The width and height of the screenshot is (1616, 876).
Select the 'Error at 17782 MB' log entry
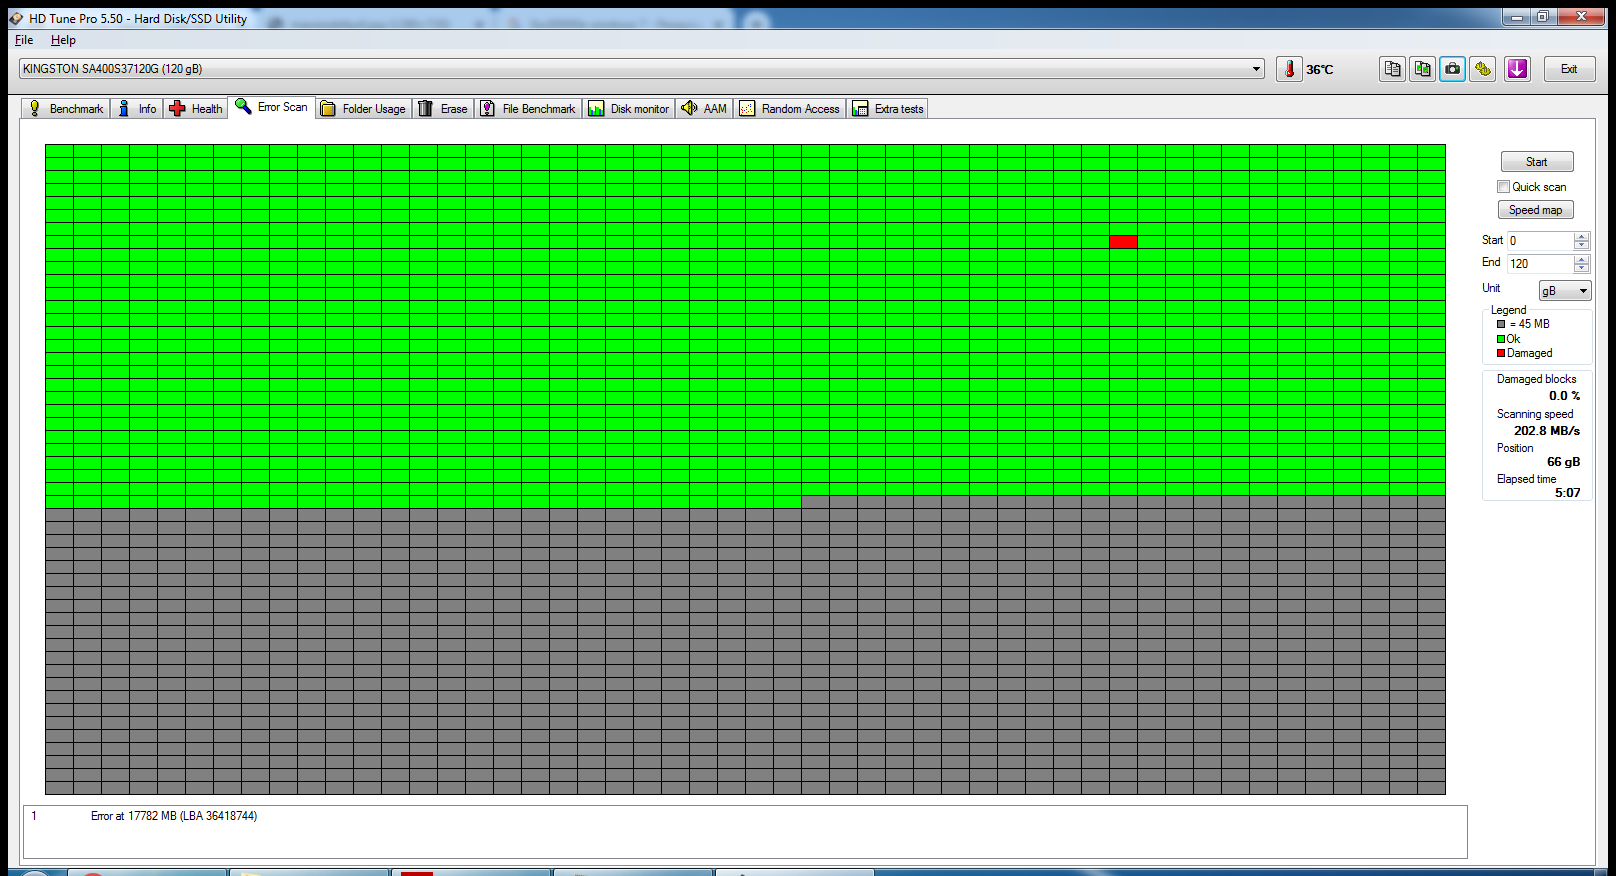pos(174,816)
